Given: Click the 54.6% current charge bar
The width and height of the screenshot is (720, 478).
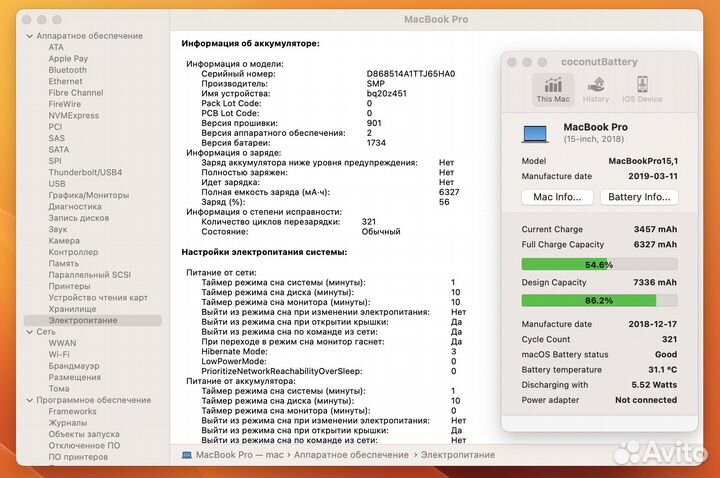Looking at the screenshot, I should pos(600,264).
